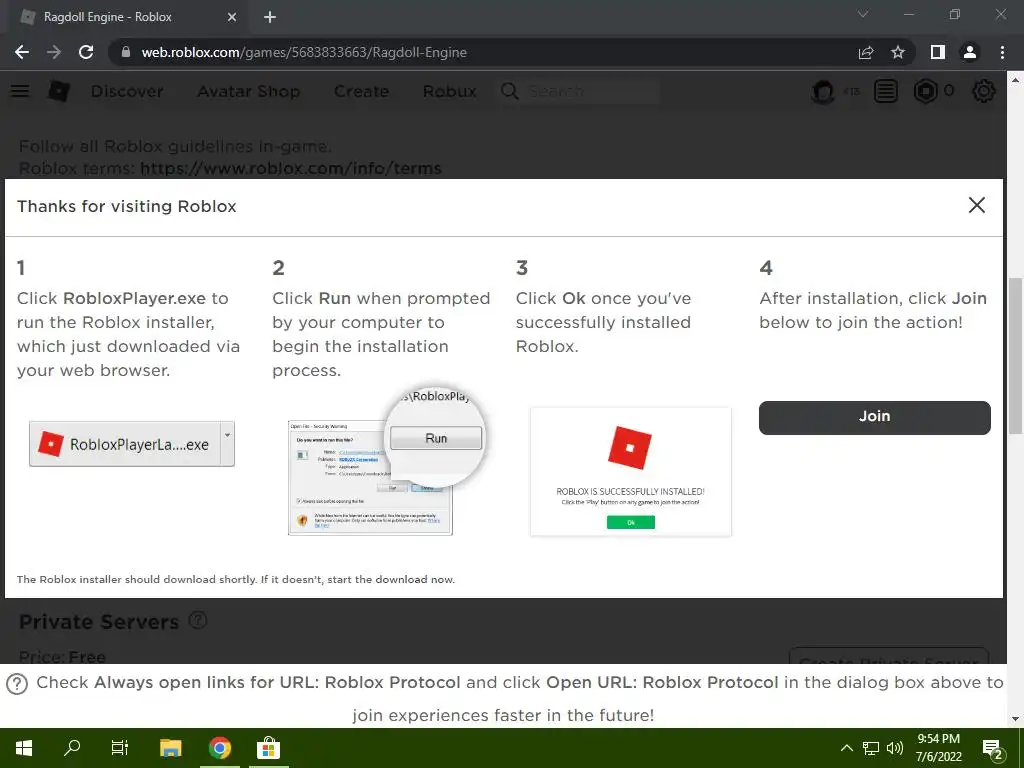Open Roblox hamburger navigation menu
Image resolution: width=1024 pixels, height=768 pixels.
[x=20, y=91]
